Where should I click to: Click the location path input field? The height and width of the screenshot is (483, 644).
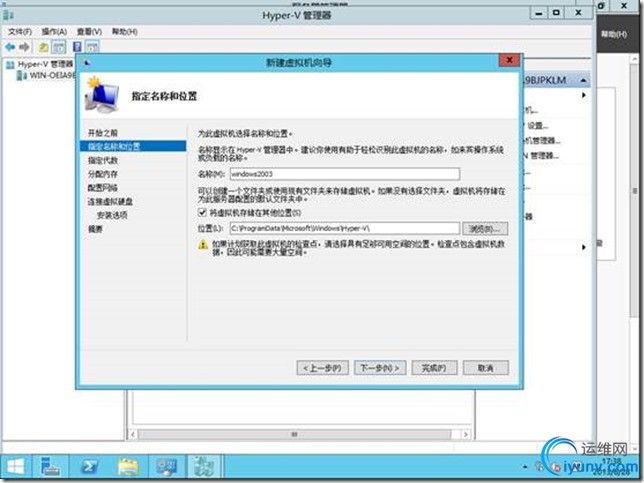pyautogui.click(x=345, y=228)
